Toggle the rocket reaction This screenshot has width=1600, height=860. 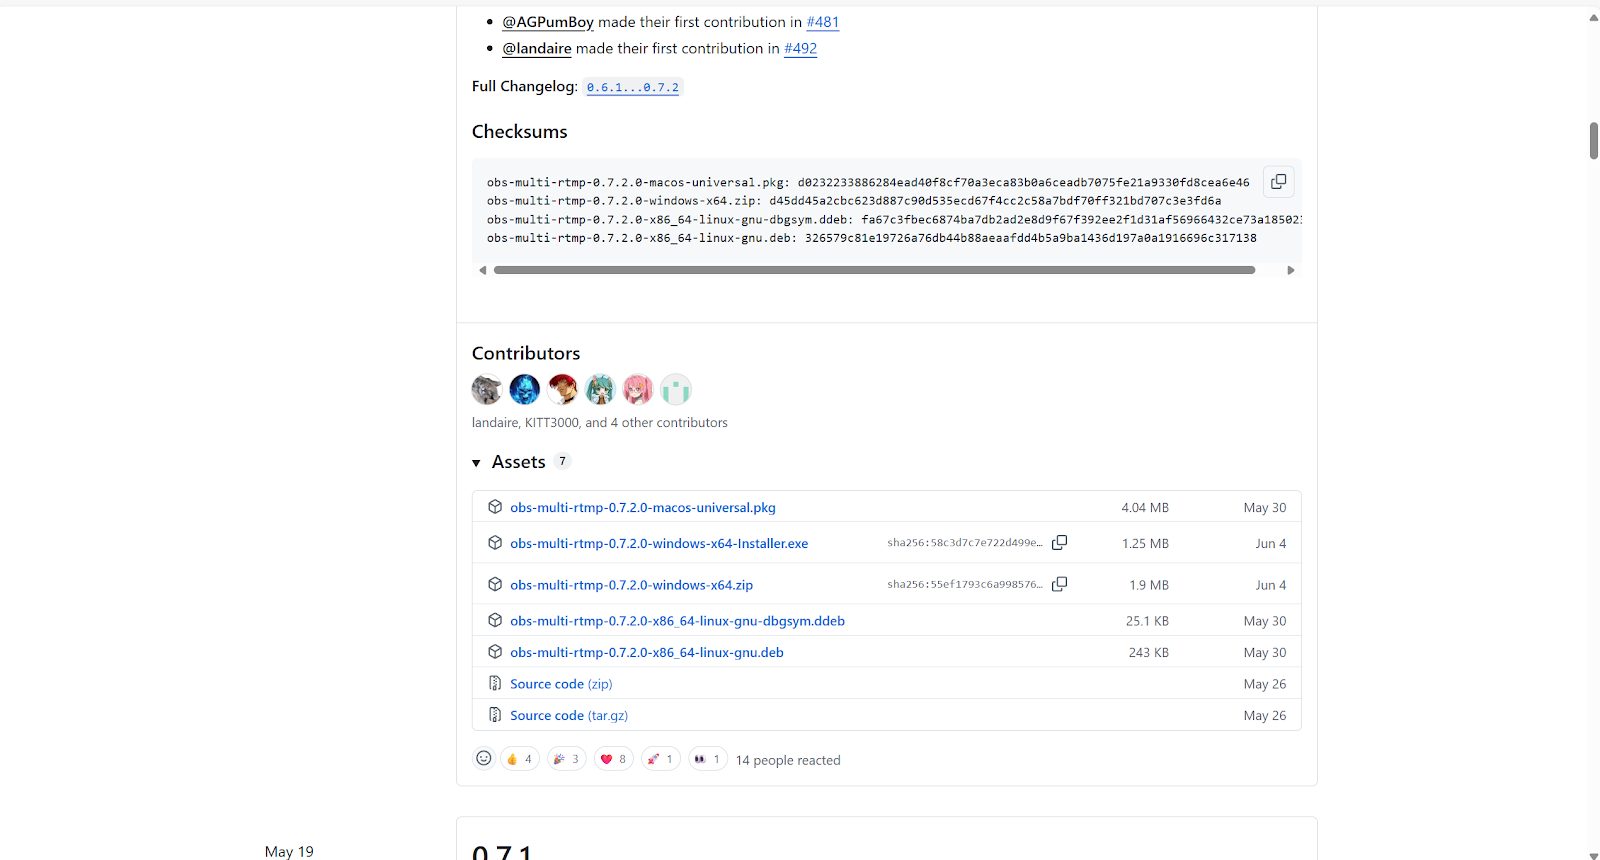[660, 759]
